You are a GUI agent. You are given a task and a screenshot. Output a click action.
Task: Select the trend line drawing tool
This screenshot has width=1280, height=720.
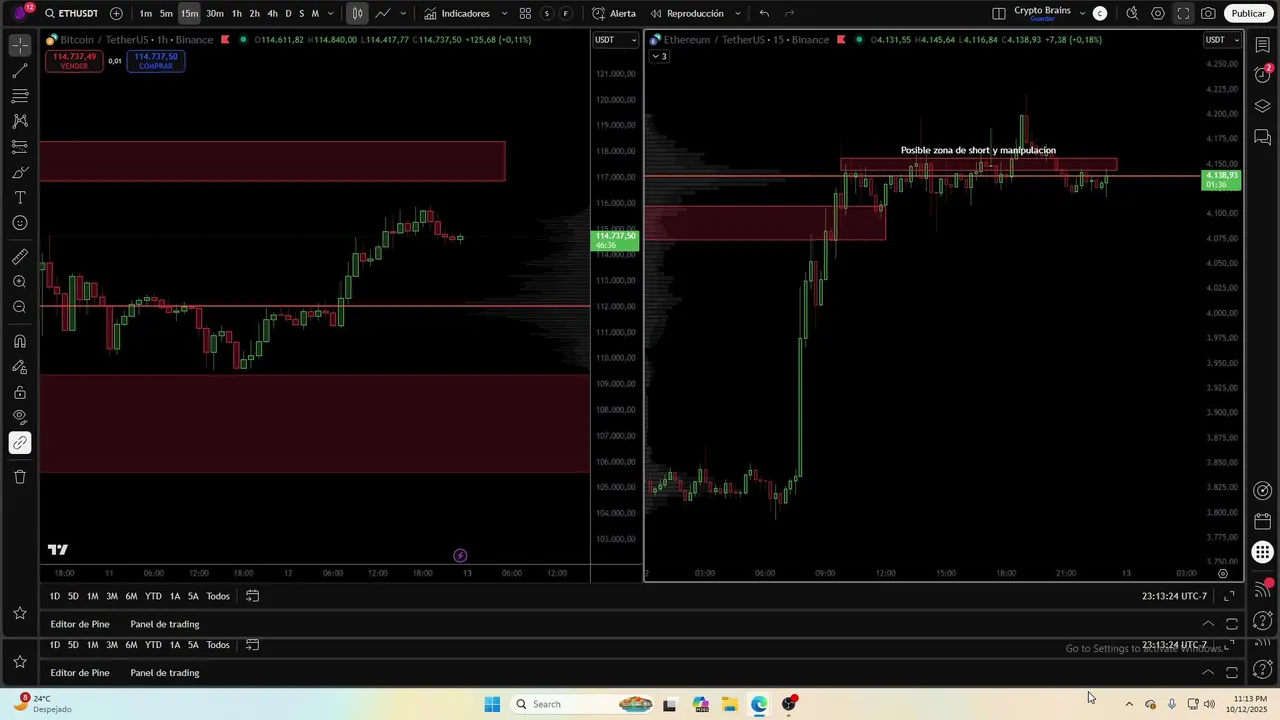point(20,71)
